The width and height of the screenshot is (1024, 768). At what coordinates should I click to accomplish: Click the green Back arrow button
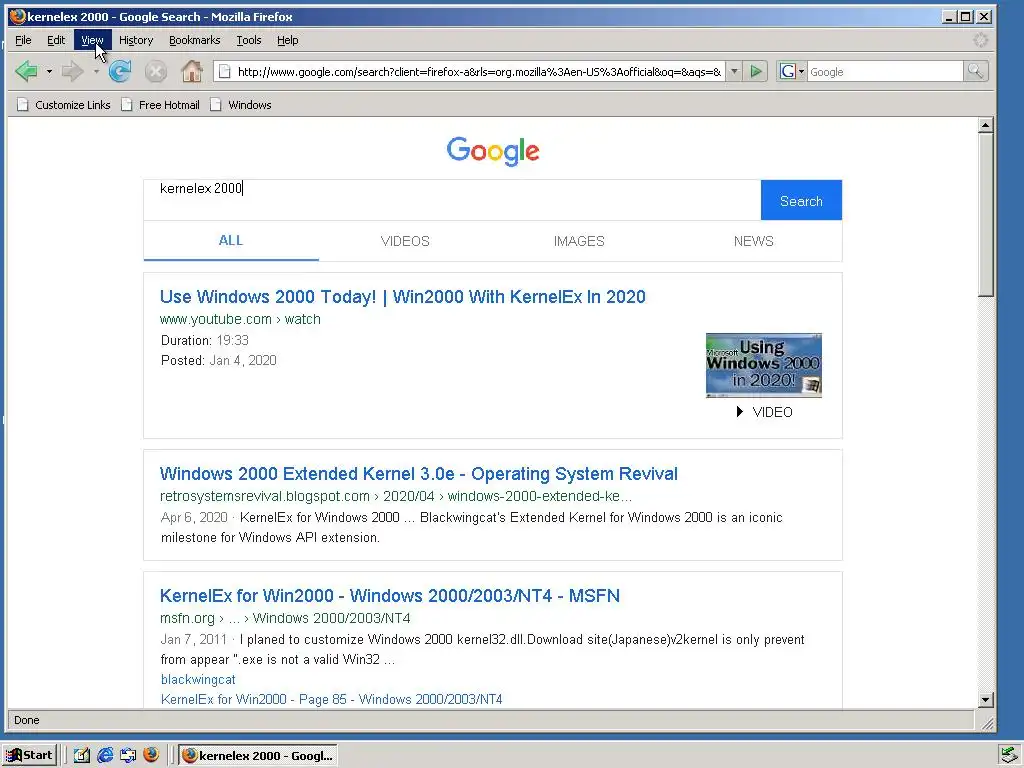[26, 71]
